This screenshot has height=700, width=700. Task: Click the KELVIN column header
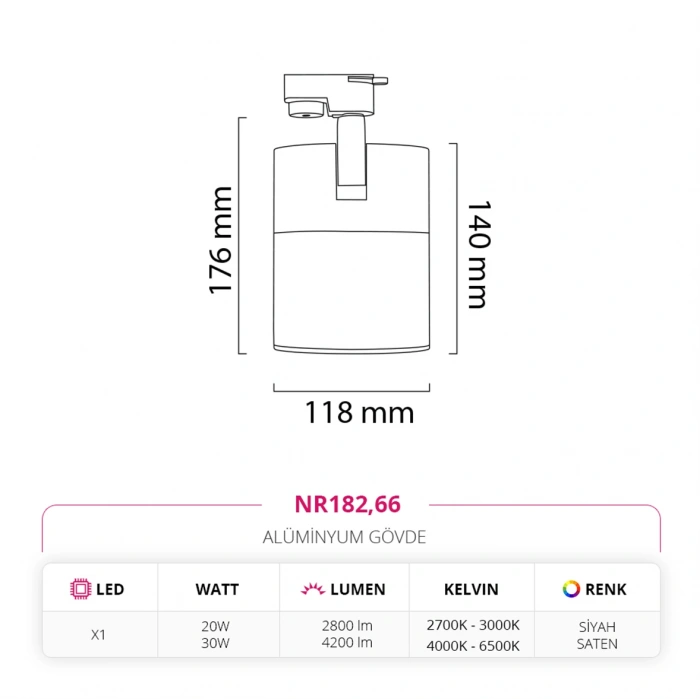coord(470,589)
